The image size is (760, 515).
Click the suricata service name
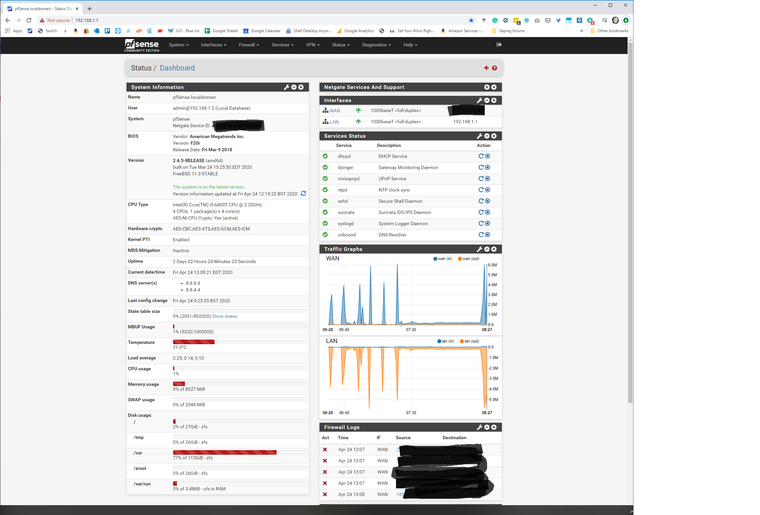(346, 212)
